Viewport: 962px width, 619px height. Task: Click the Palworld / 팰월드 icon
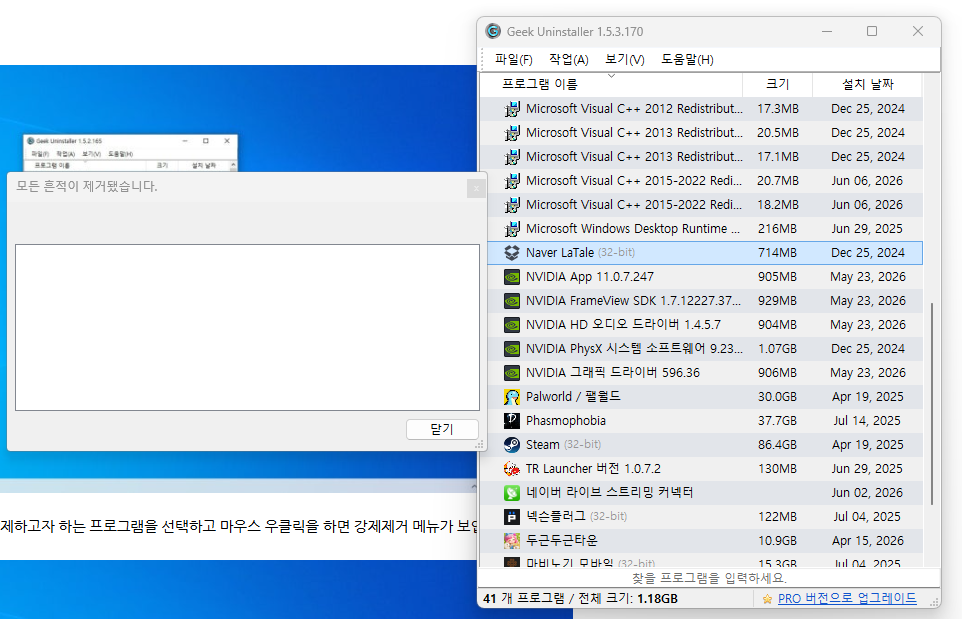tap(512, 397)
